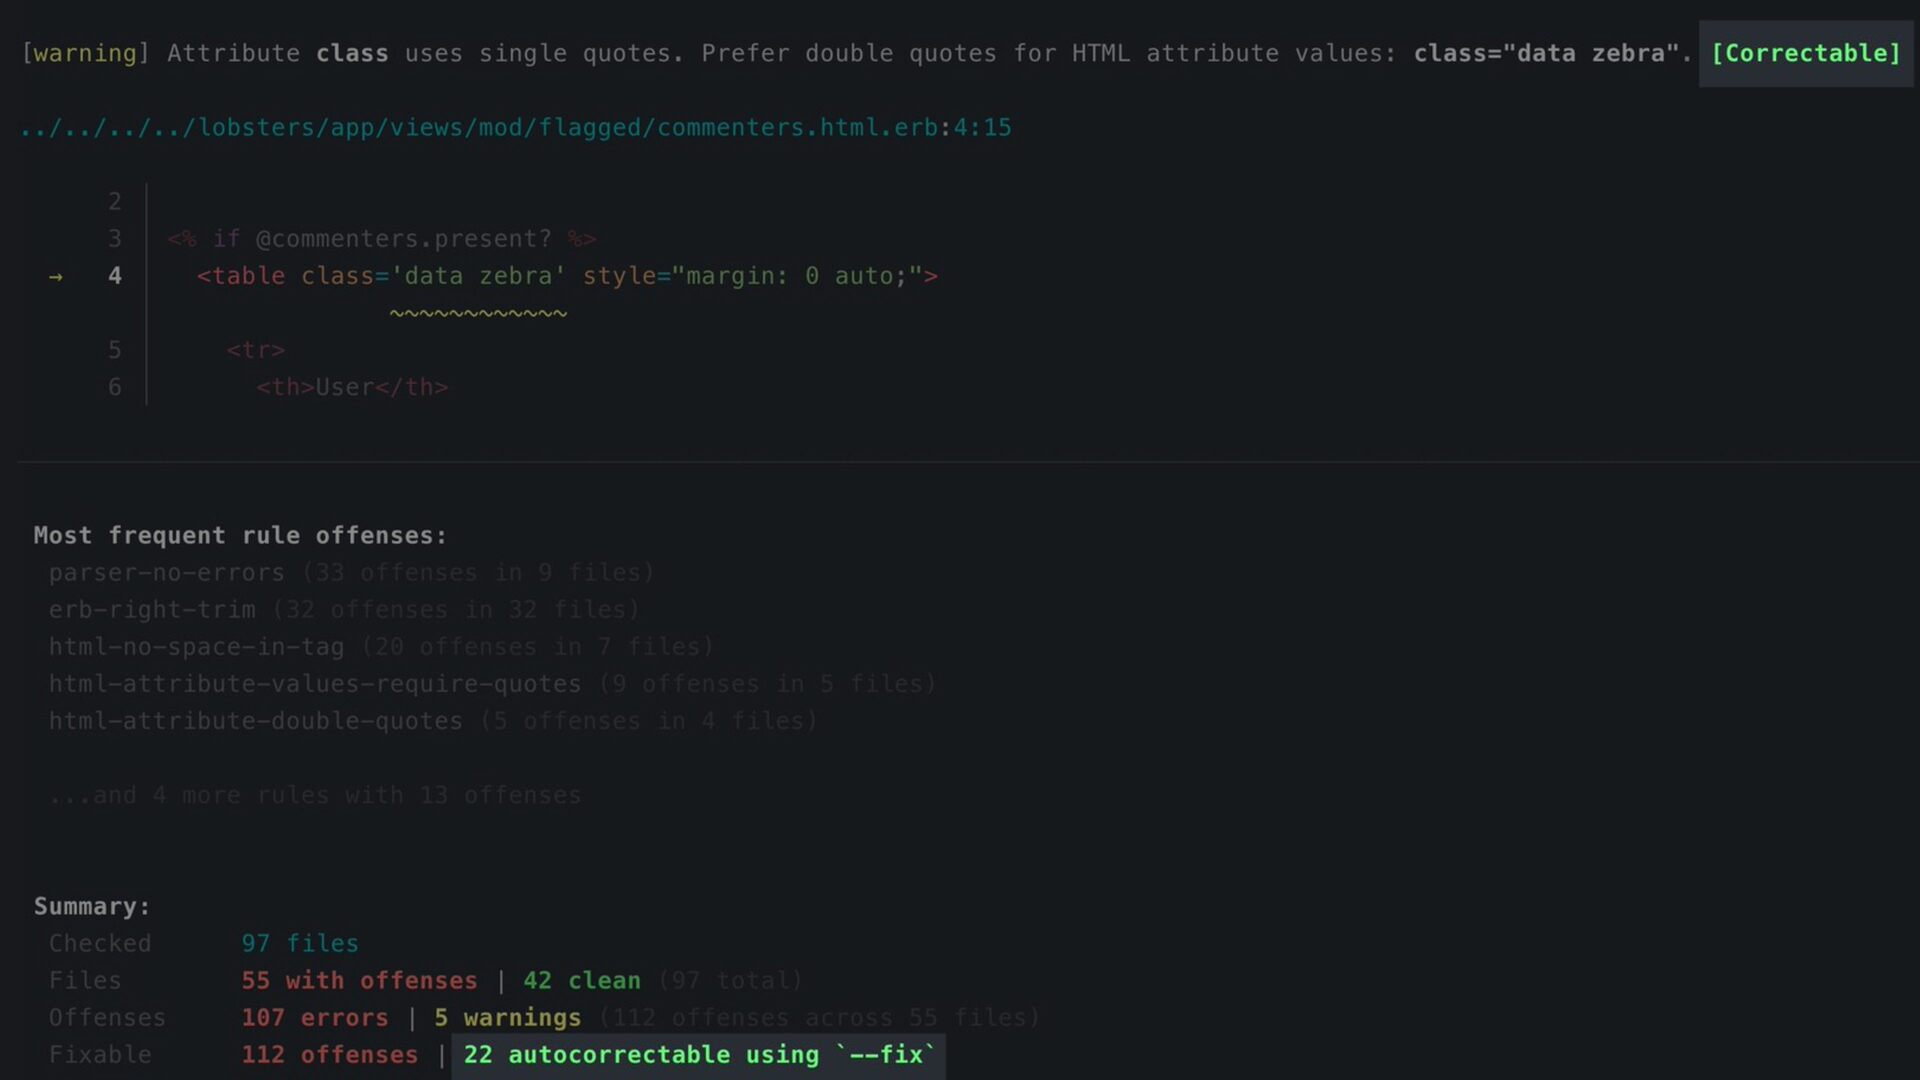Screen dimensions: 1920x1080
Task: Click '...and 4 more rules' text
Action: [314, 796]
